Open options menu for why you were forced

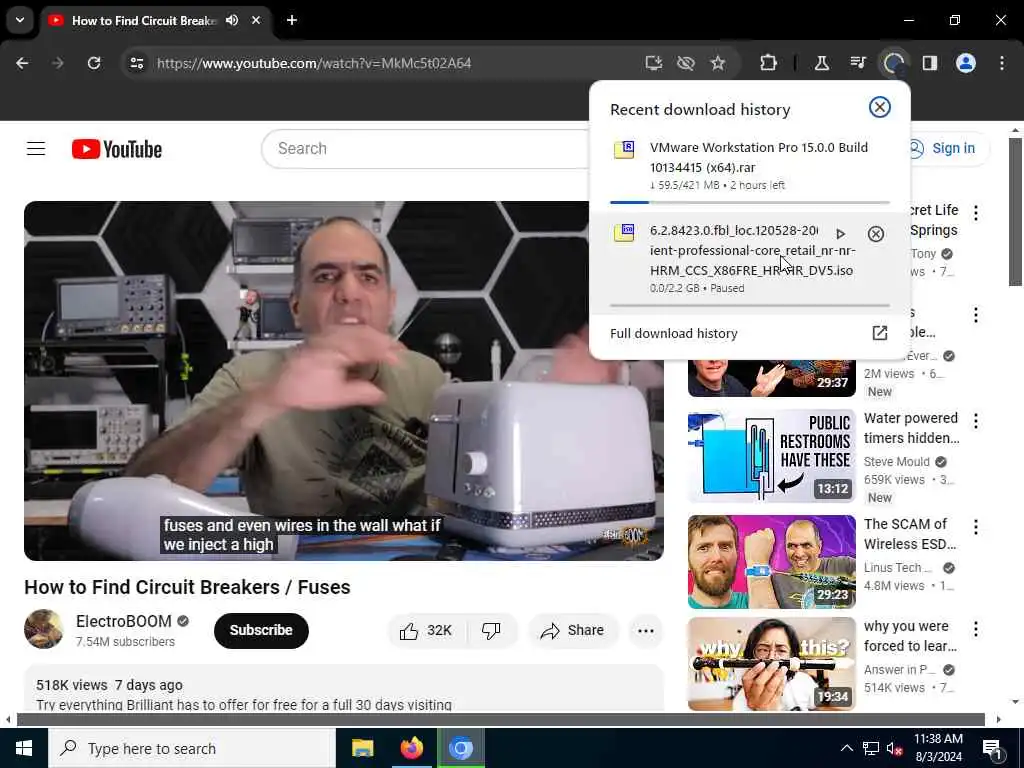pos(976,629)
